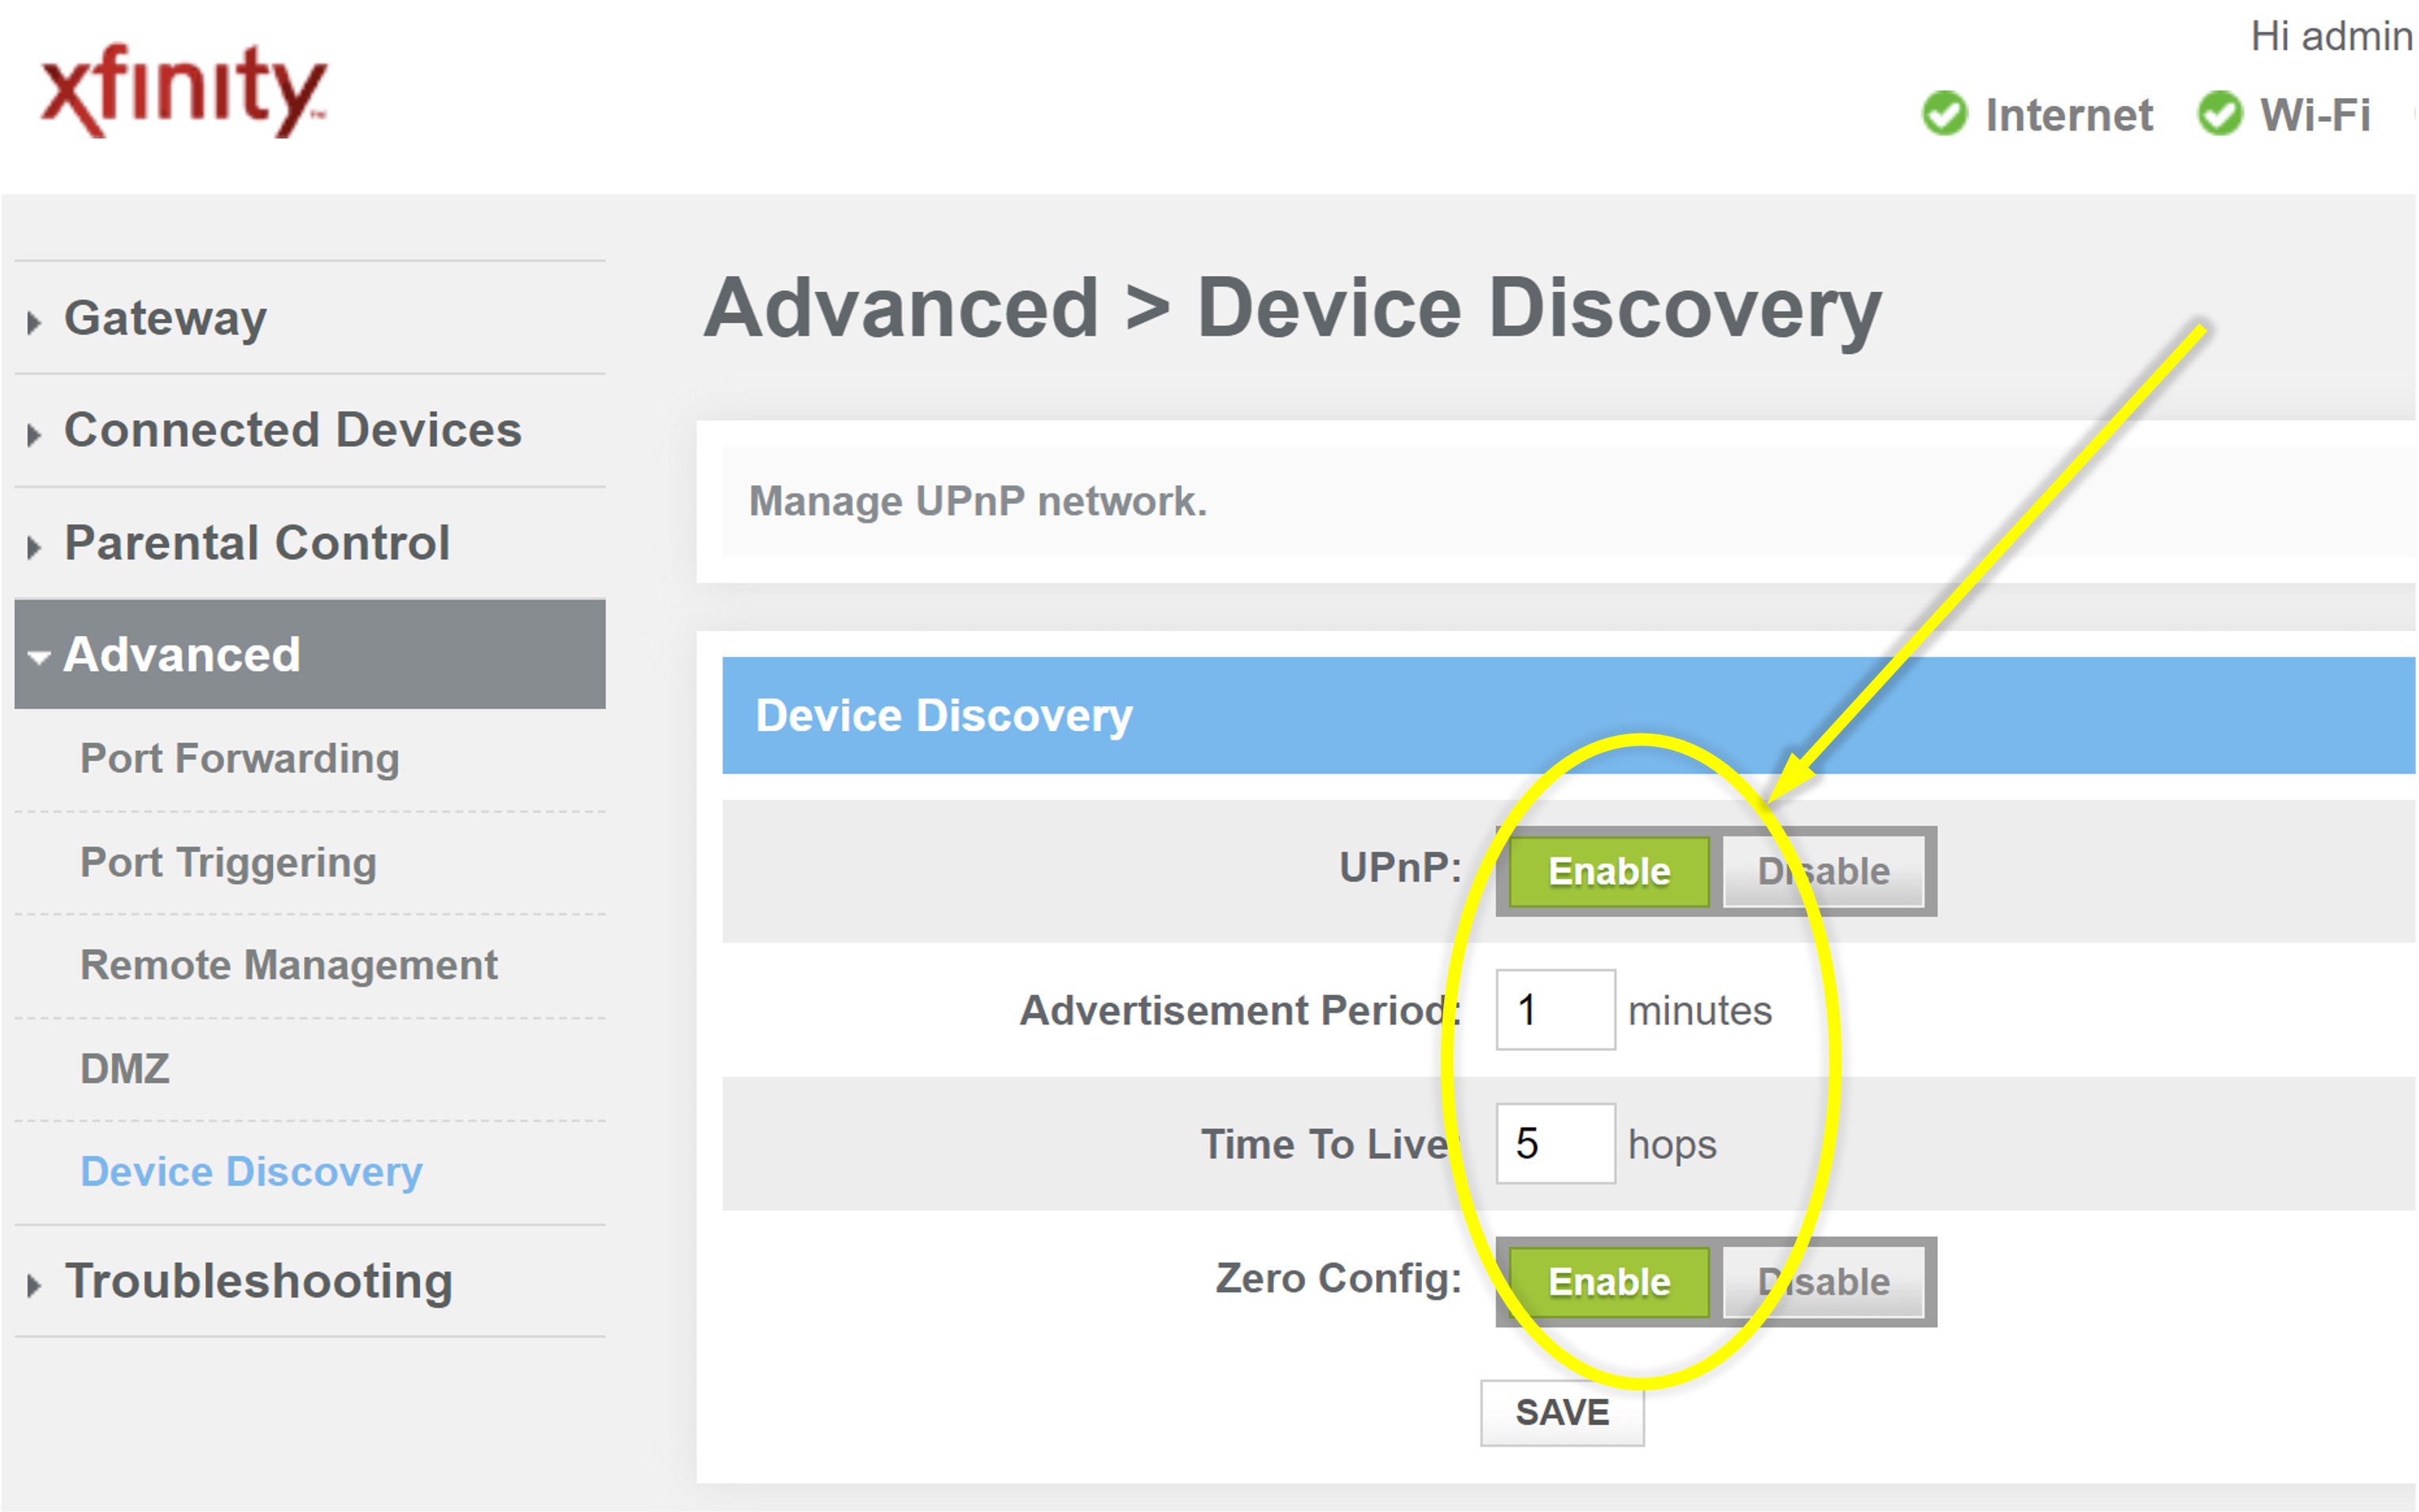Screen dimensions: 2419x1512
Task: Disable Zero Config
Action: tap(1824, 1283)
